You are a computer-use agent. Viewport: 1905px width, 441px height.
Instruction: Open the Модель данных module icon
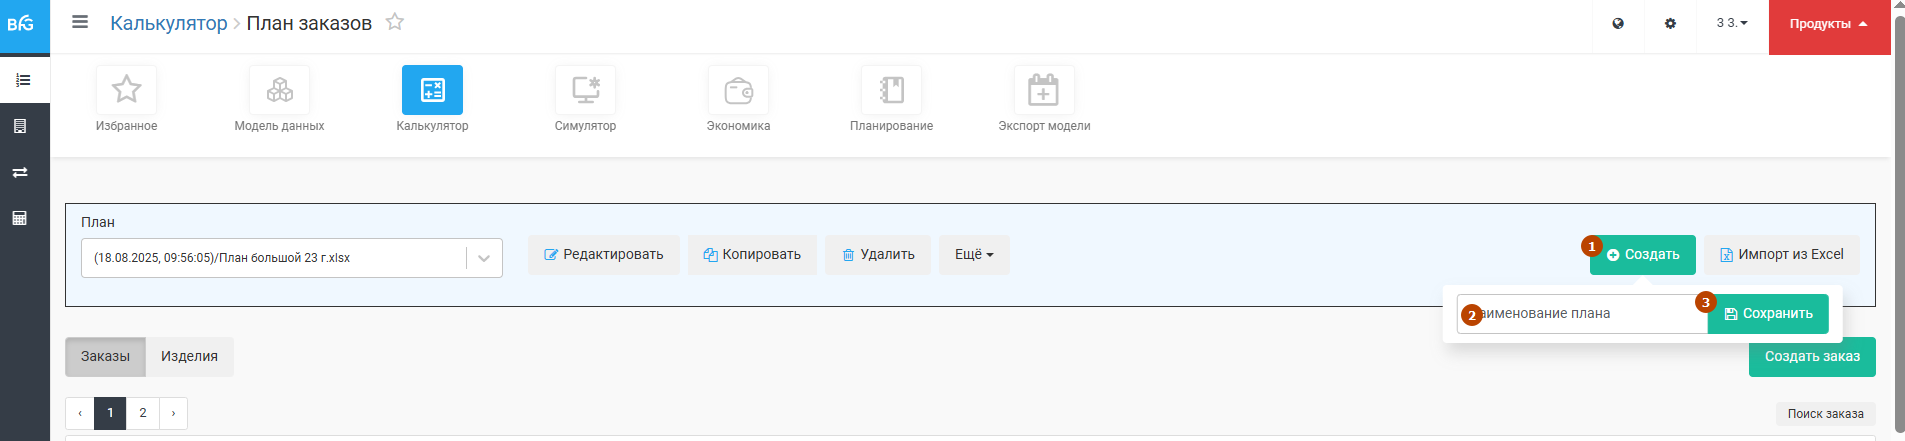point(279,90)
